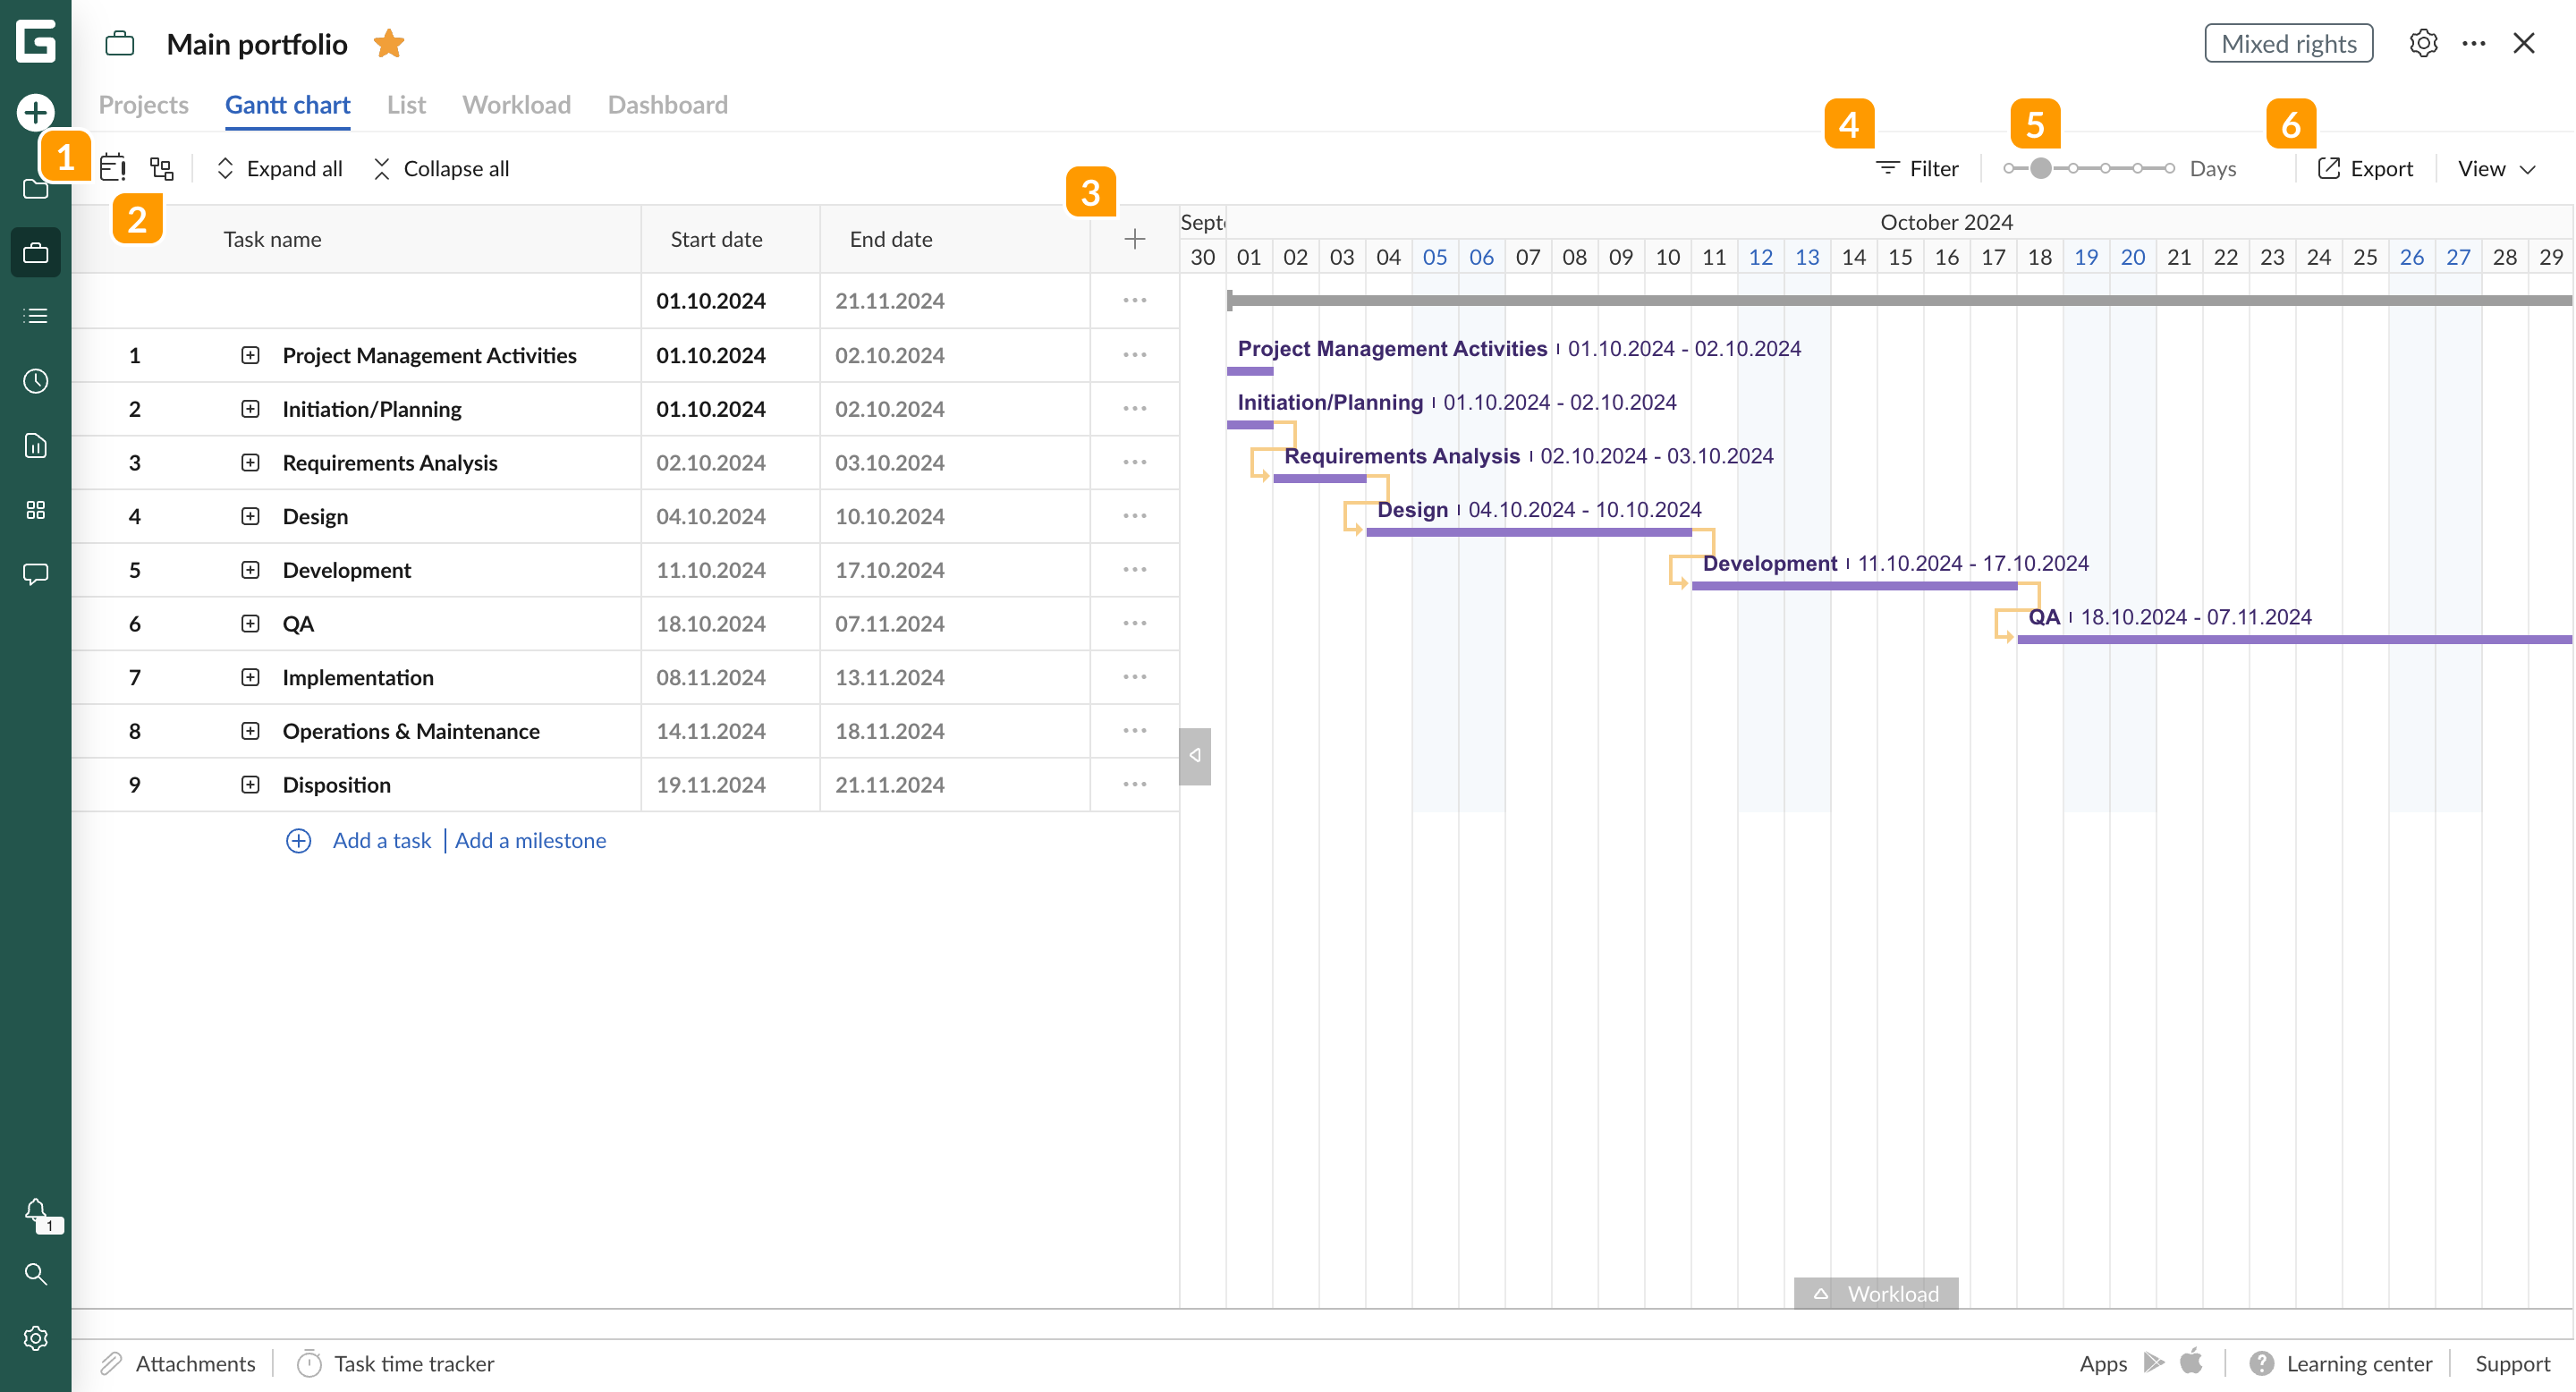Open search from the sidebar

[36, 1274]
